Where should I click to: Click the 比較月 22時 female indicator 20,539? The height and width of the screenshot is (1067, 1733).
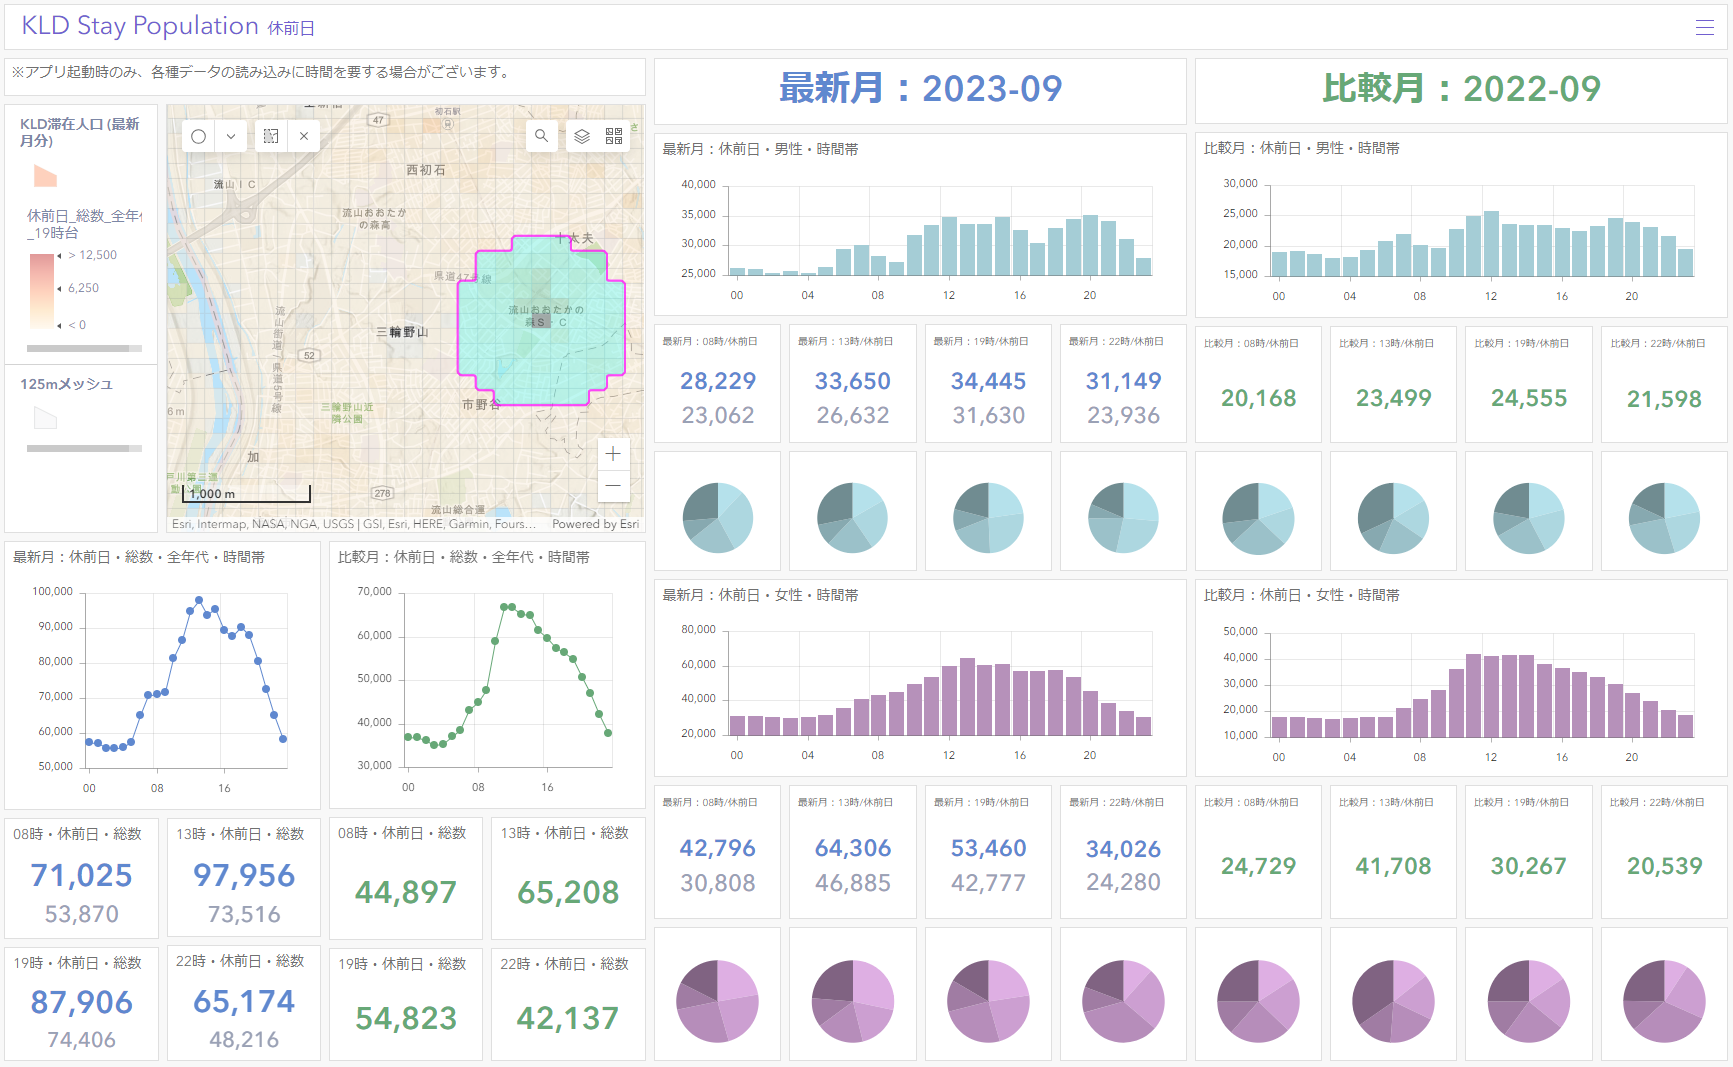point(1664,866)
